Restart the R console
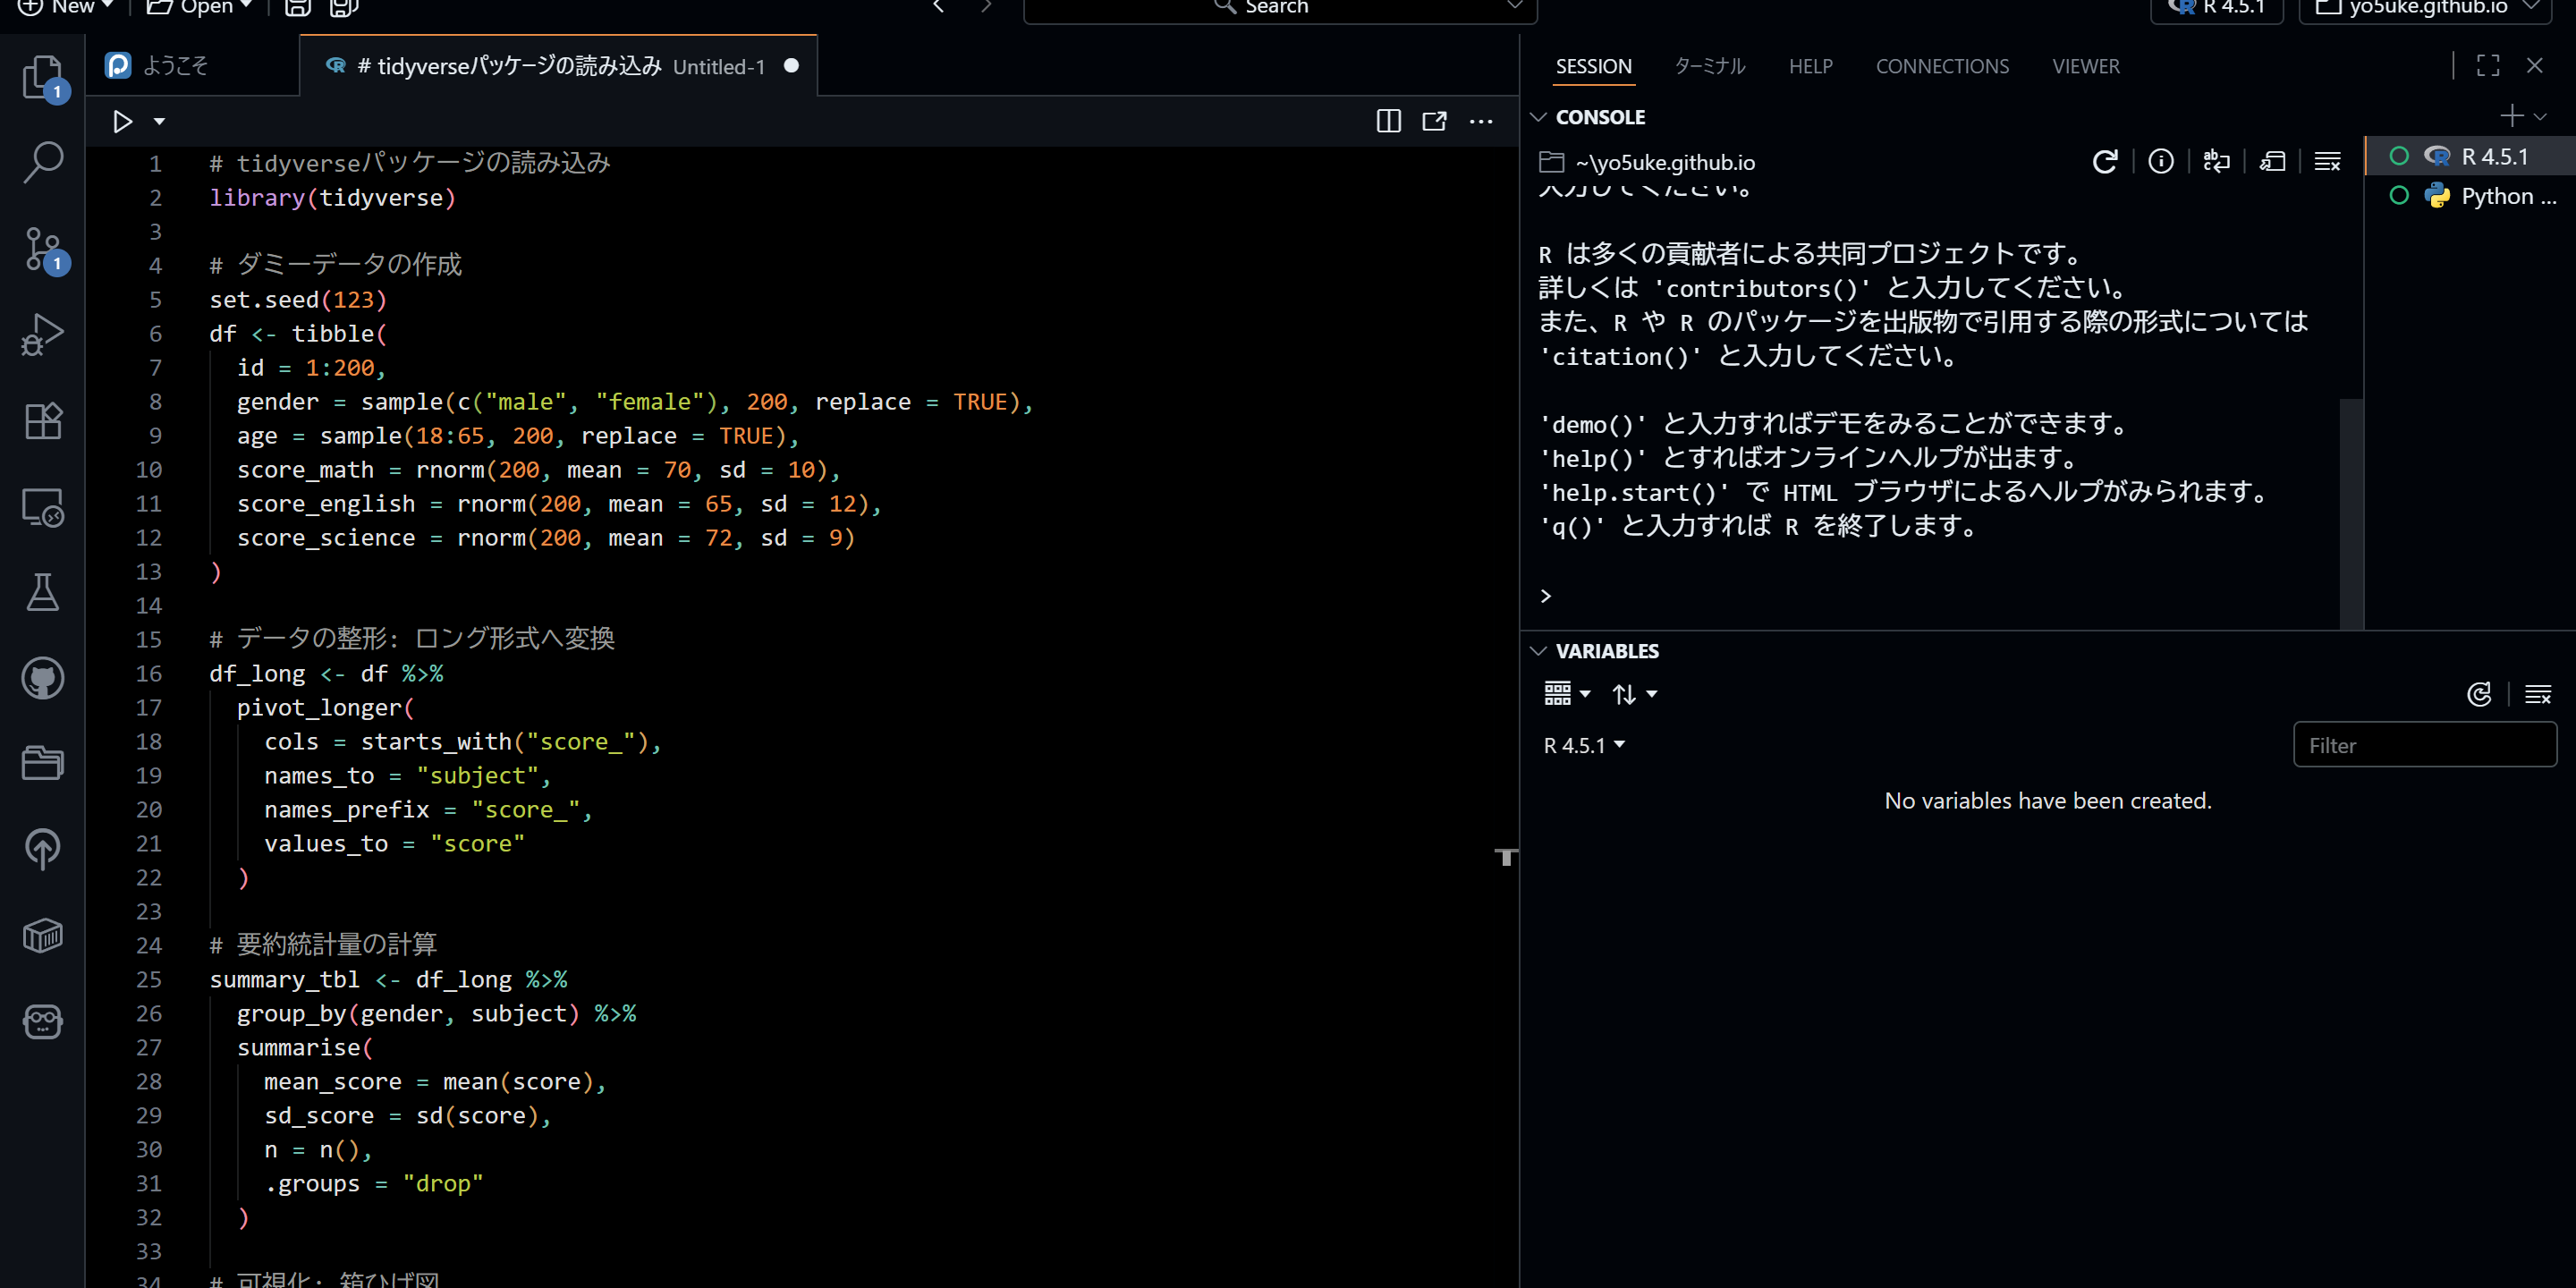This screenshot has height=1288, width=2576. (2104, 162)
